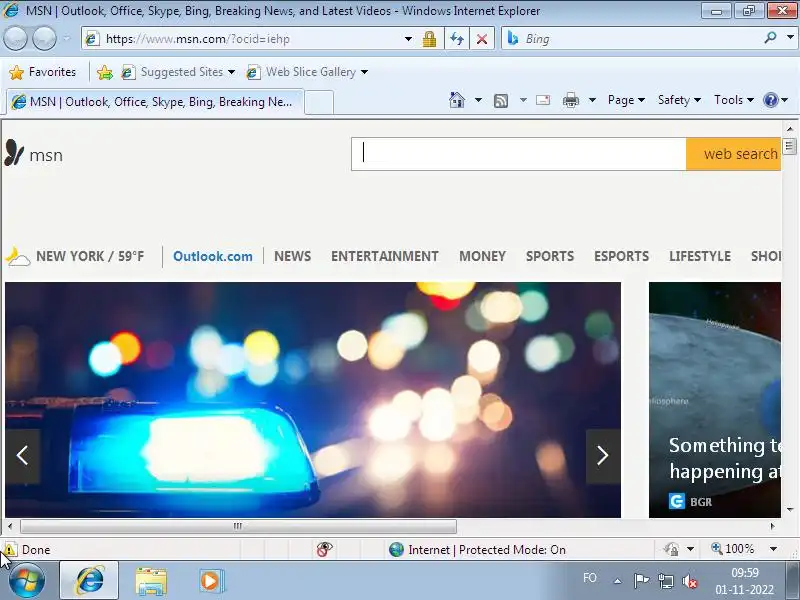Click the address bar URL field
The height and width of the screenshot is (600, 800).
point(243,39)
